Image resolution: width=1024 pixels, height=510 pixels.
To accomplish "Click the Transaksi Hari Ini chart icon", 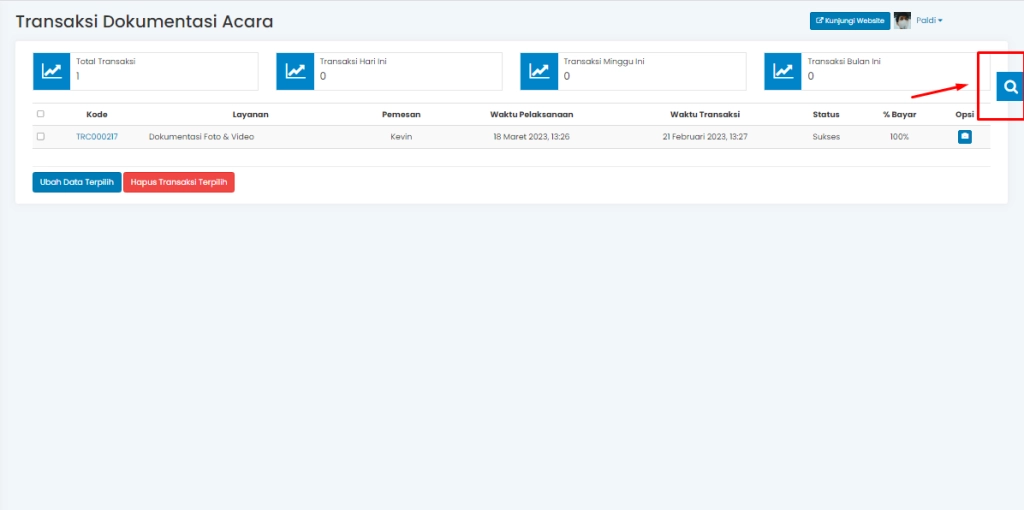I will pyautogui.click(x=295, y=71).
